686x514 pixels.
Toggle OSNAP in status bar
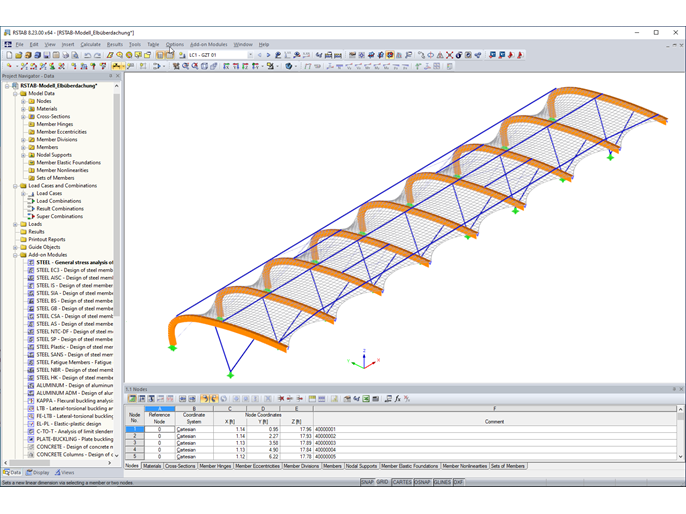422,482
